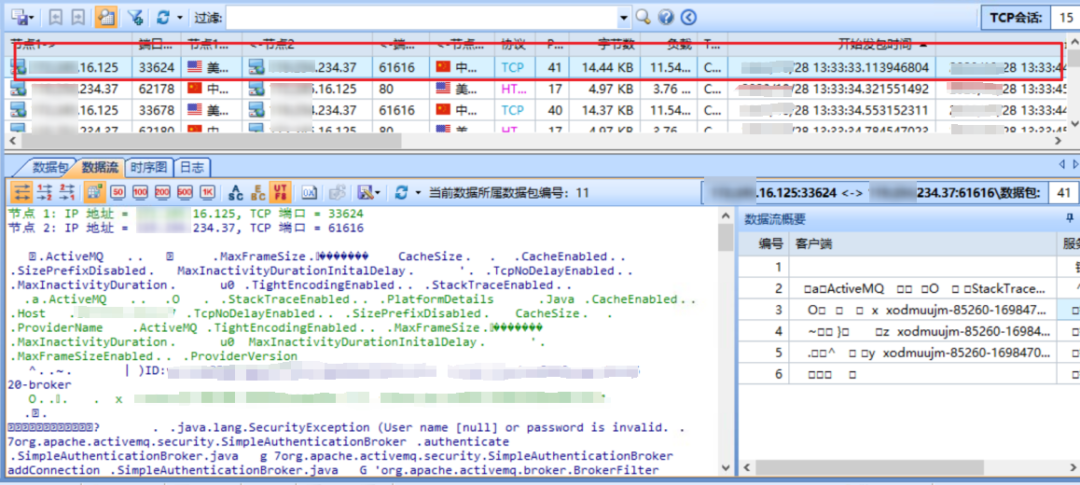Toggle the node 1 to 2 direction button
The width and height of the screenshot is (1080, 485).
pos(43,192)
